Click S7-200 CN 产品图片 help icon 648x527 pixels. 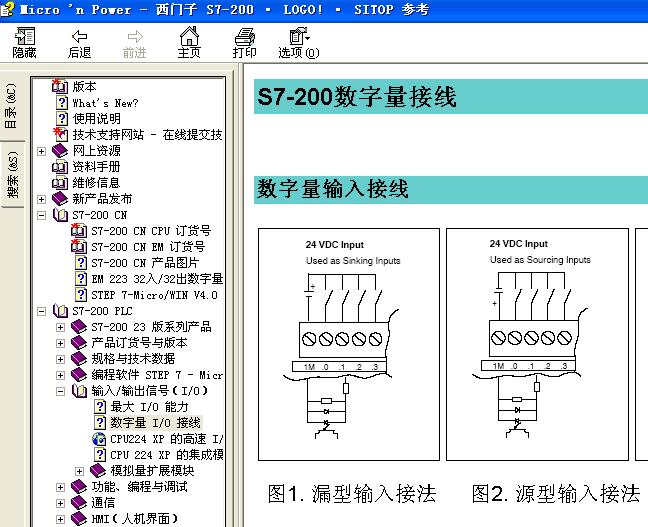tap(81, 263)
